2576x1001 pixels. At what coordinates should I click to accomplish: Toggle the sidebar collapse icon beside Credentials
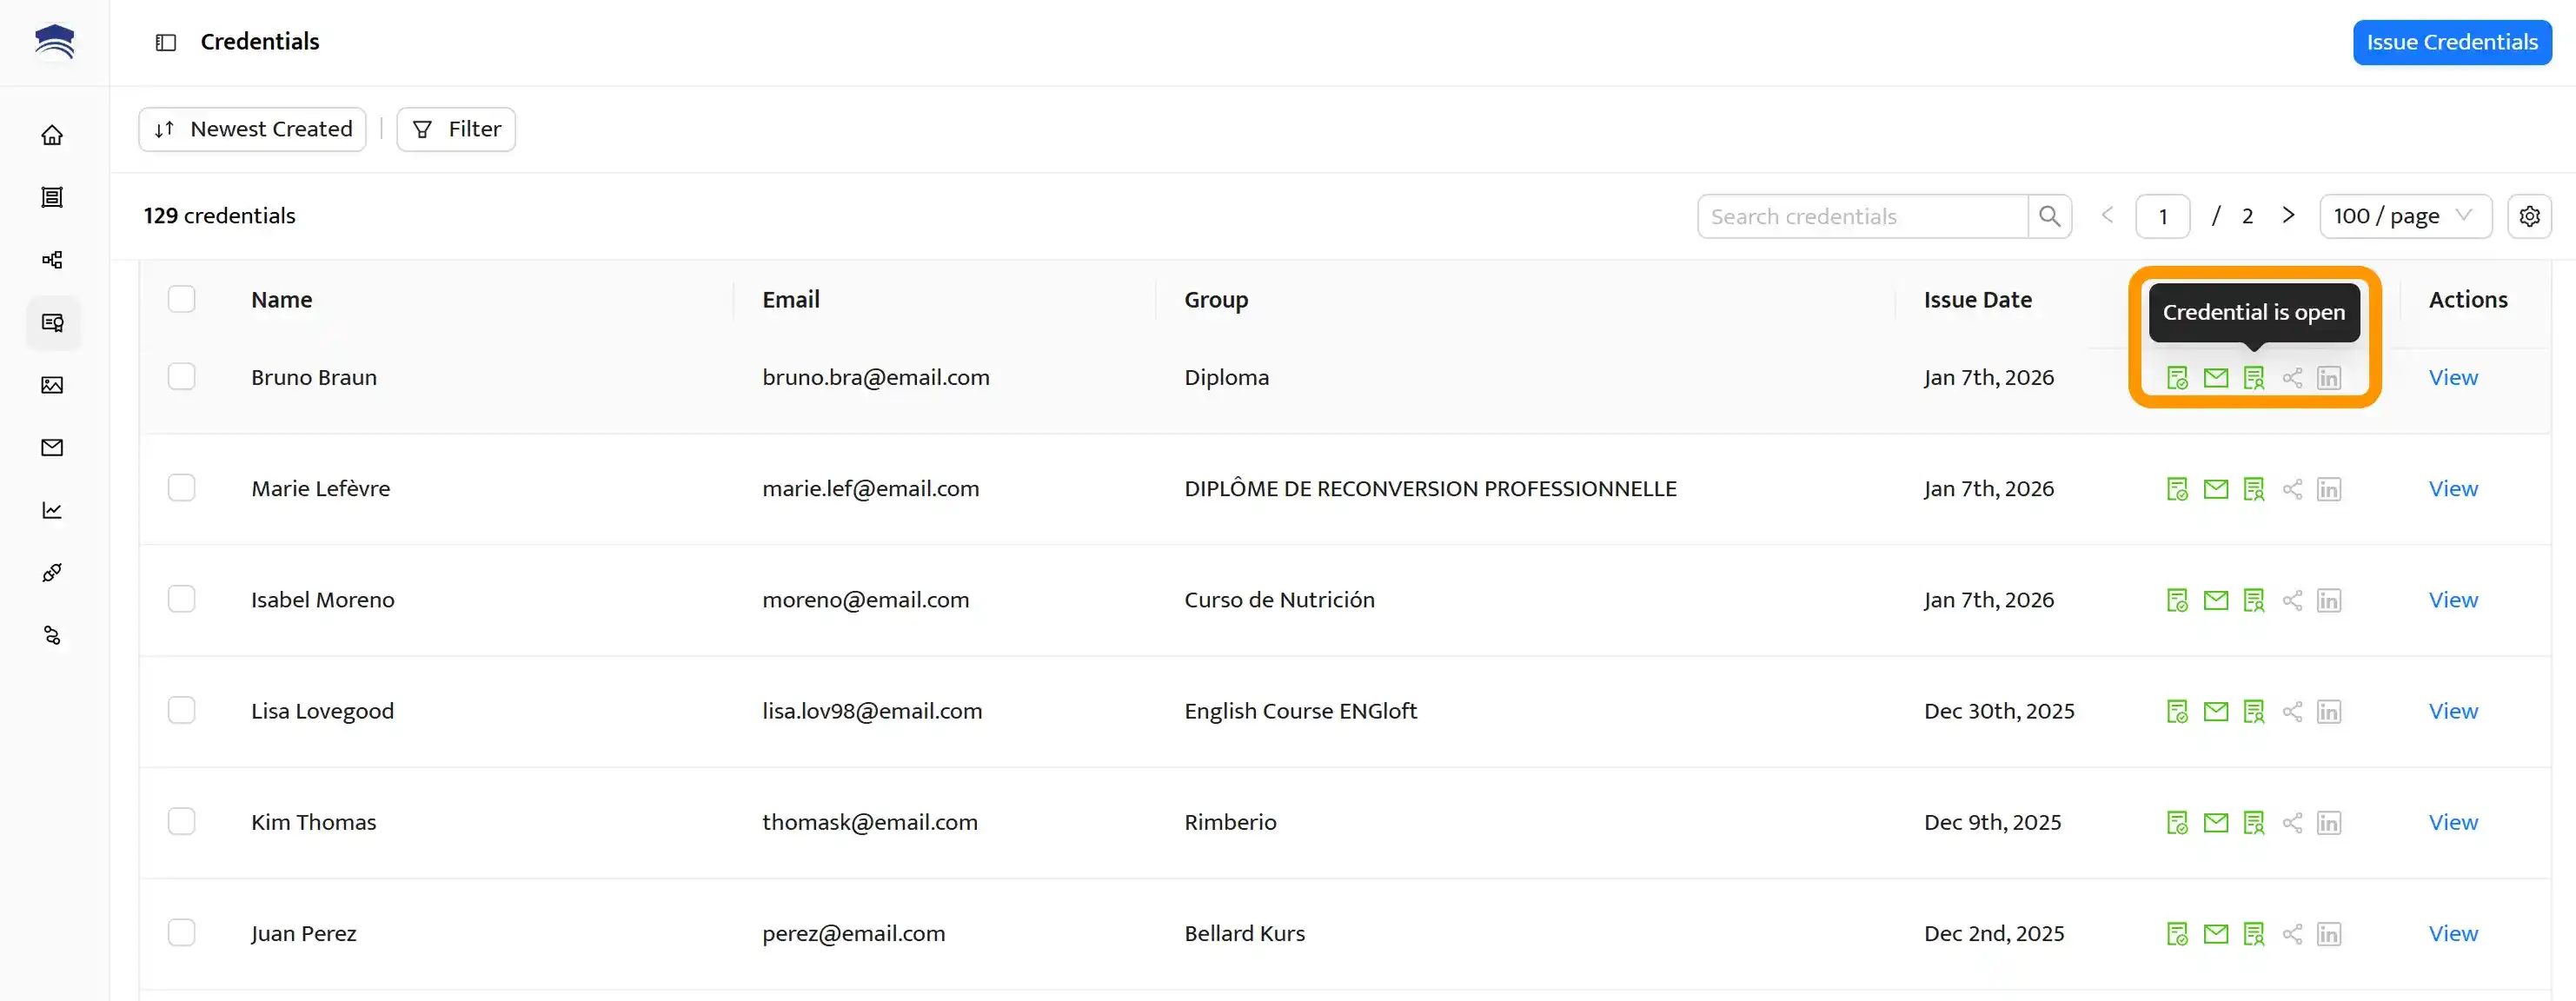(166, 42)
